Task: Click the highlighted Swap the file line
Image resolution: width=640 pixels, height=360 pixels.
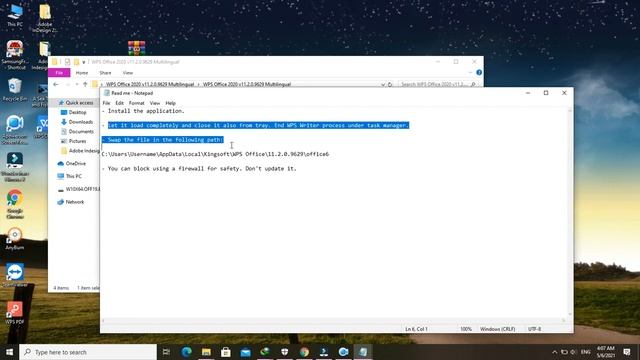Action: (162, 140)
